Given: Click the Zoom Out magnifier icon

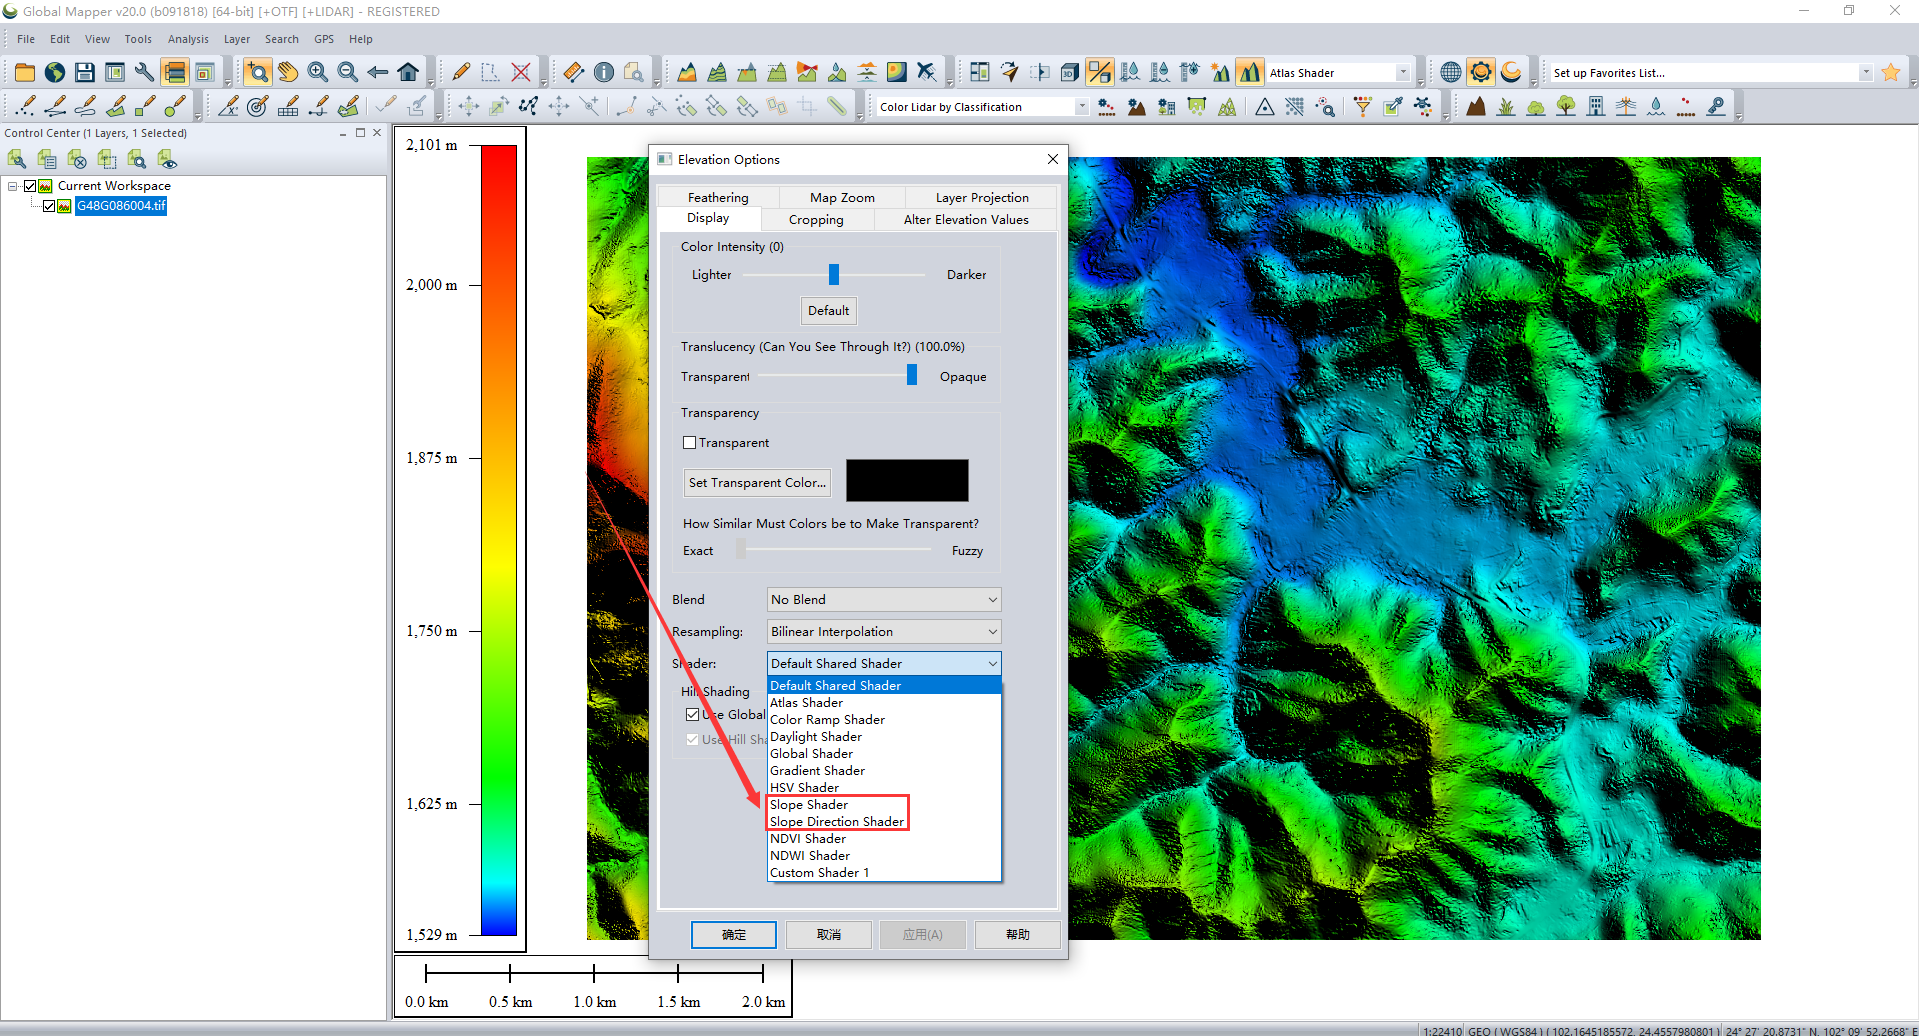Looking at the screenshot, I should (348, 72).
